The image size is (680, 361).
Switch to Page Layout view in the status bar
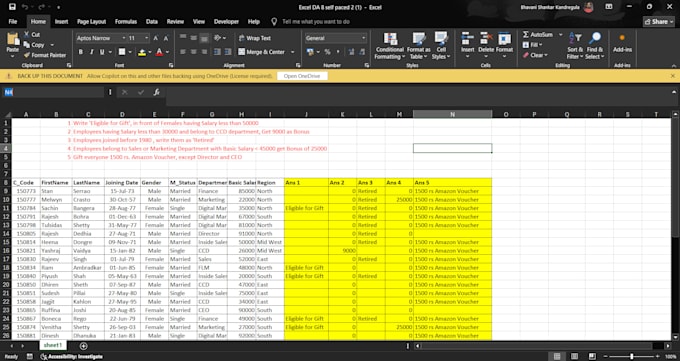tap(575, 356)
